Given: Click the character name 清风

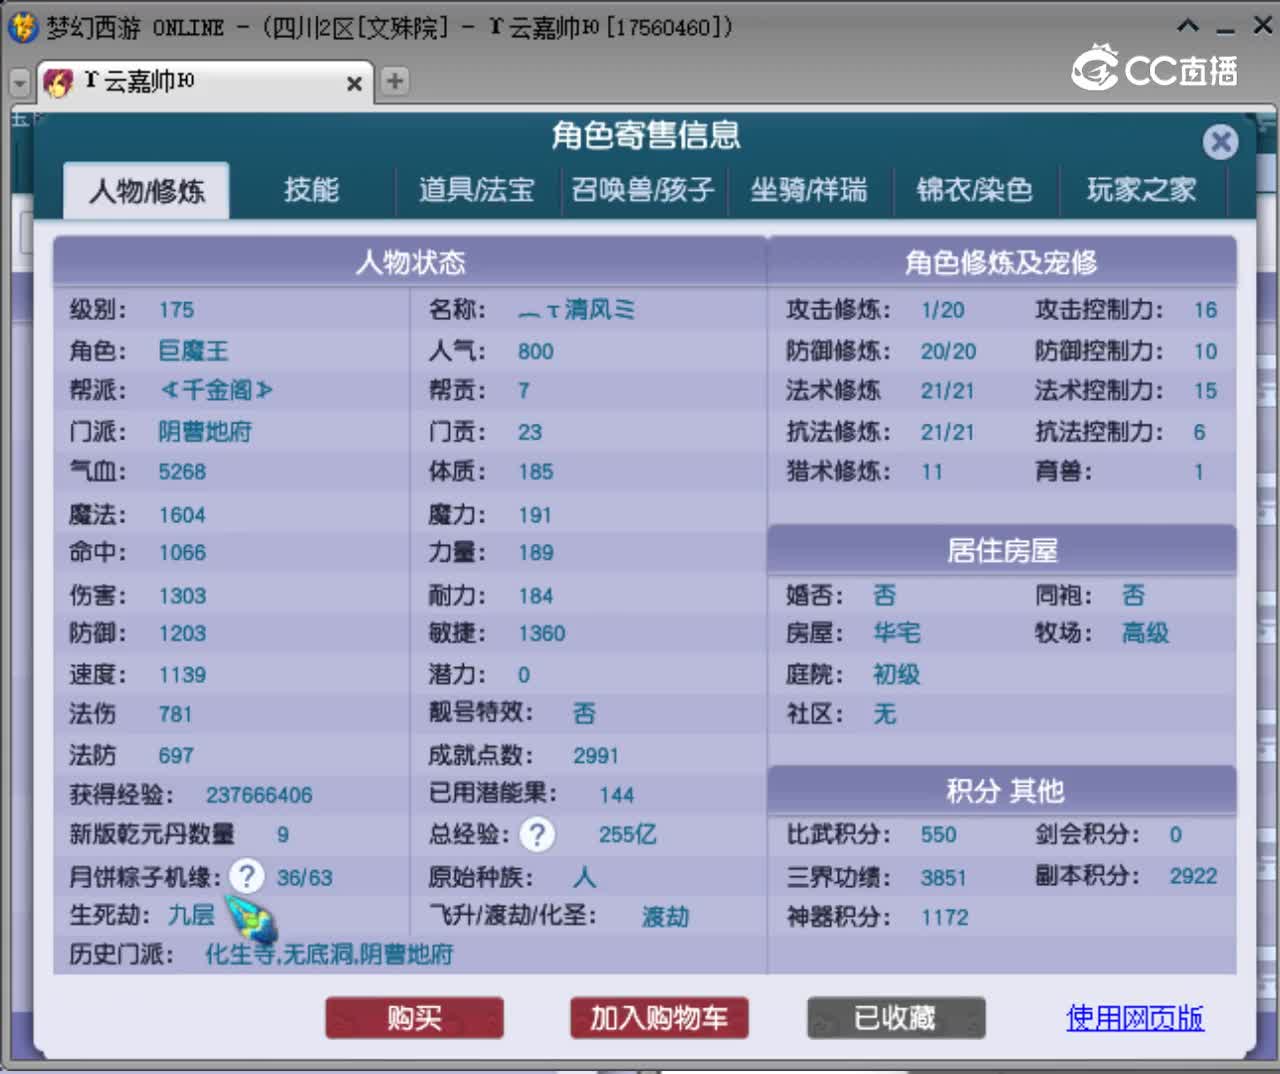Looking at the screenshot, I should [576, 310].
